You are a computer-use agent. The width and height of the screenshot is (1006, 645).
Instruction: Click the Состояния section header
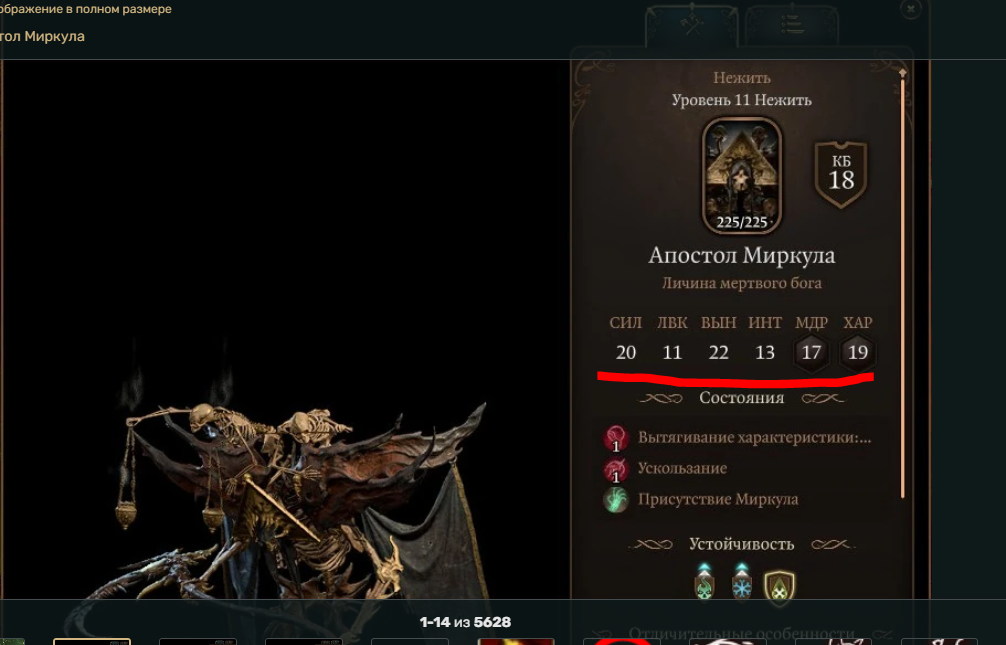[742, 398]
